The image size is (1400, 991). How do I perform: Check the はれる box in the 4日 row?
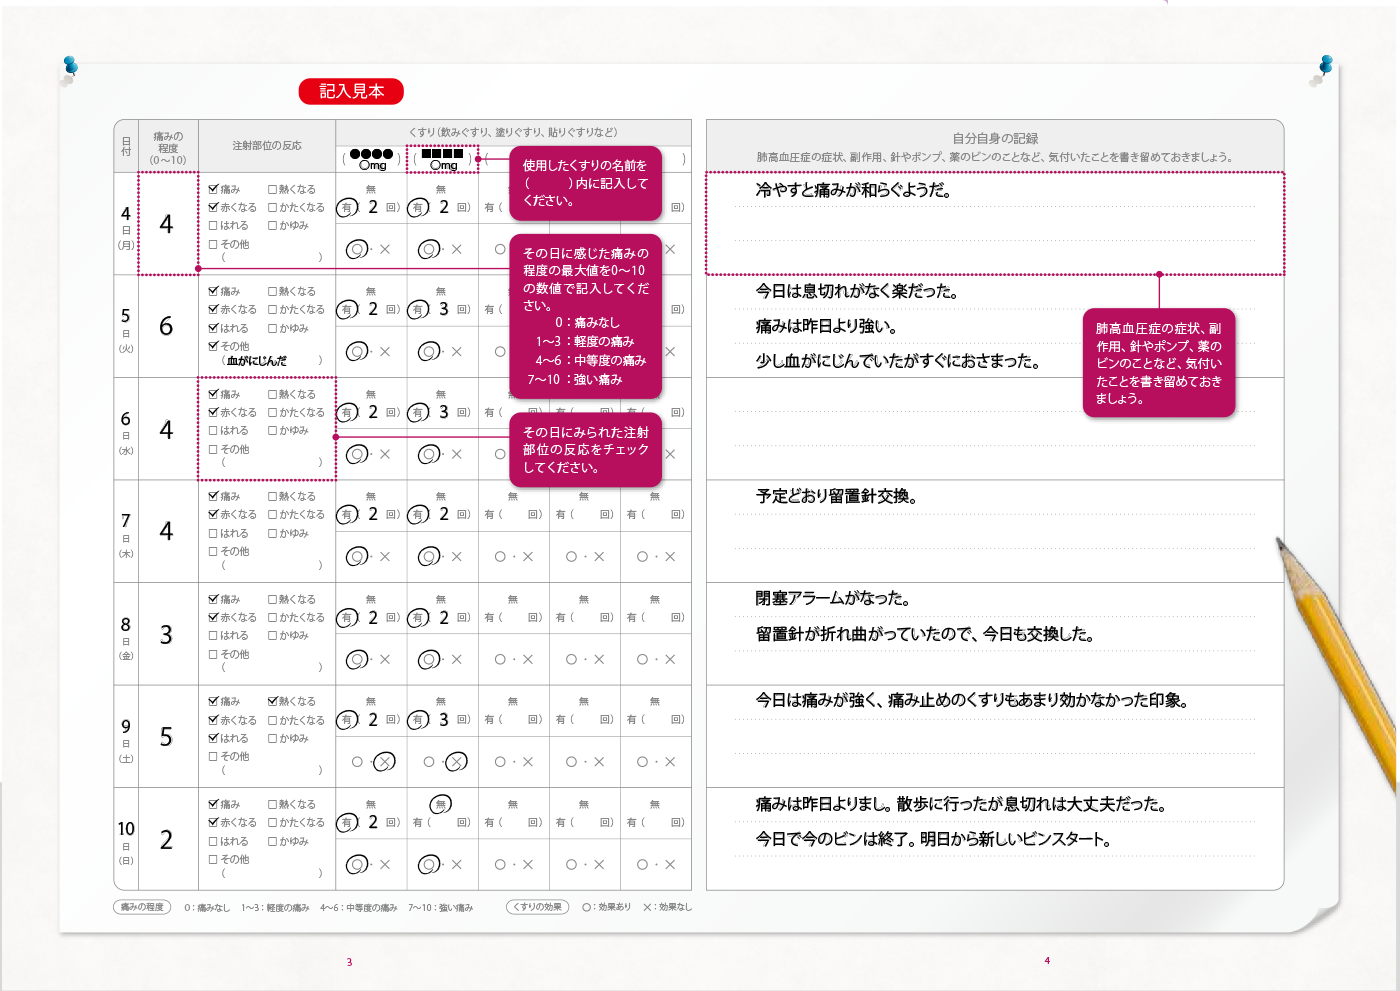tap(213, 226)
